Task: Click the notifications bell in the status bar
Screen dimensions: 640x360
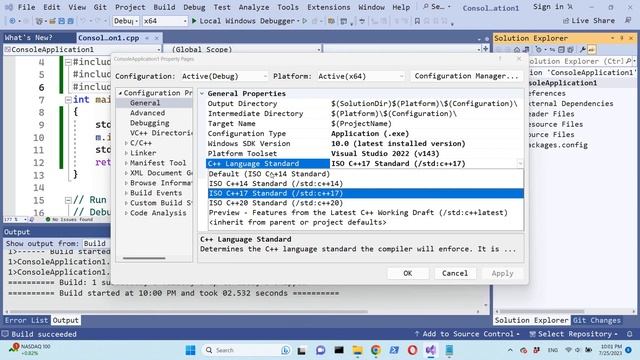Action: [x=630, y=334]
